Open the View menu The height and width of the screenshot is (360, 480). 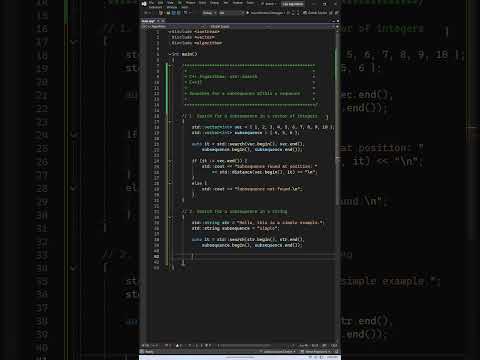tap(170, 3)
